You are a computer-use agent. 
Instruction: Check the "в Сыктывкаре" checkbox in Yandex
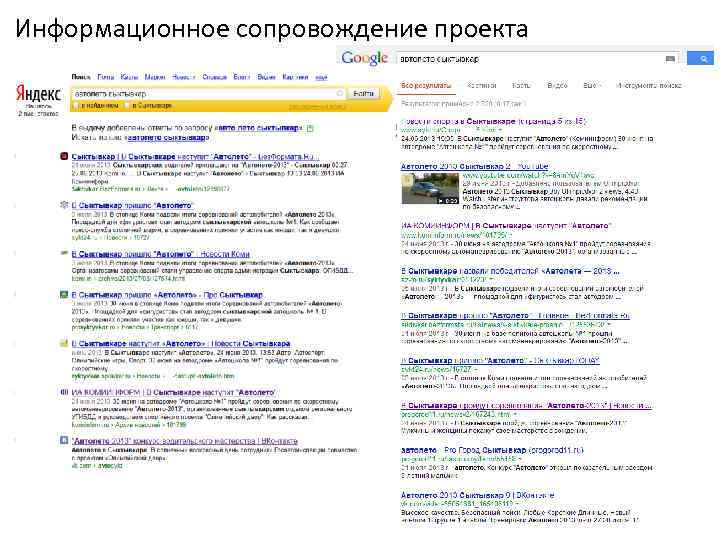tap(128, 106)
